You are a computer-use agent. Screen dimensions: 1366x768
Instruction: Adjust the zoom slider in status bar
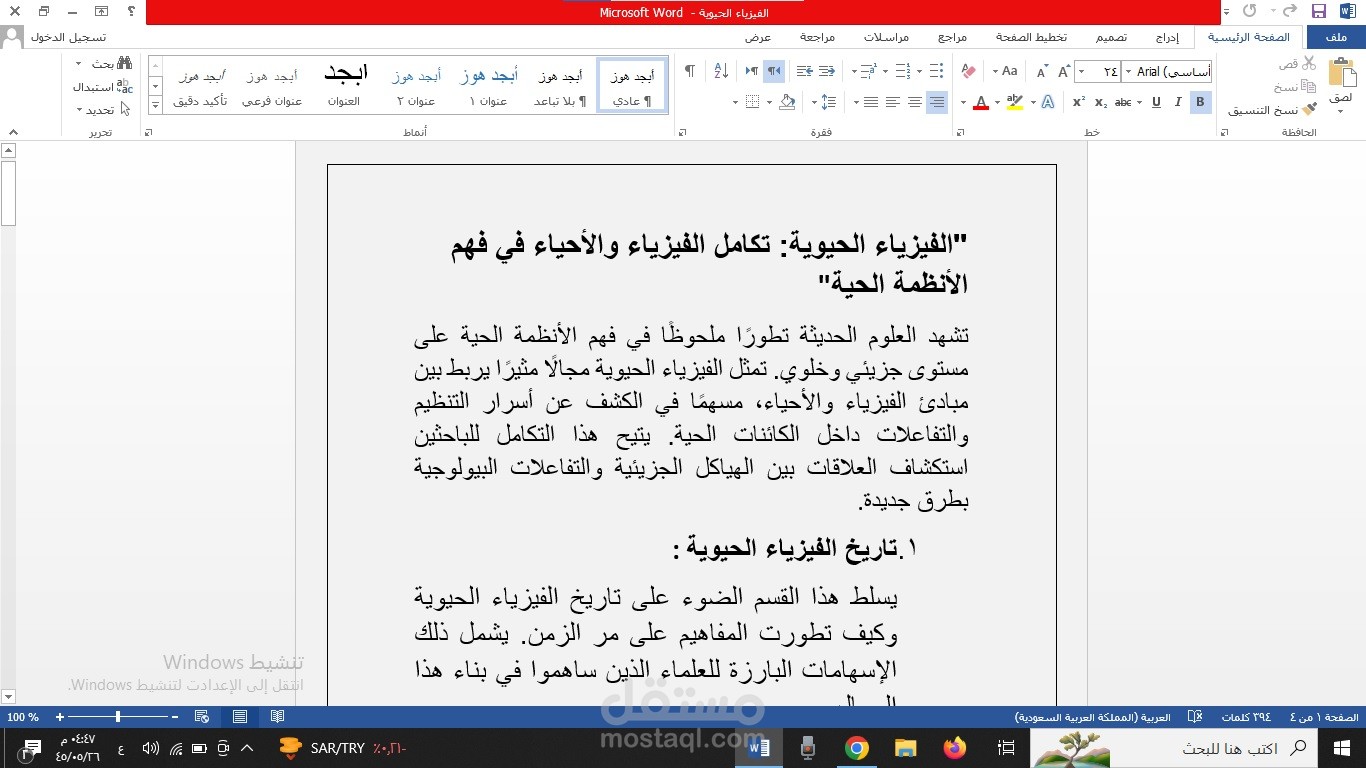118,717
